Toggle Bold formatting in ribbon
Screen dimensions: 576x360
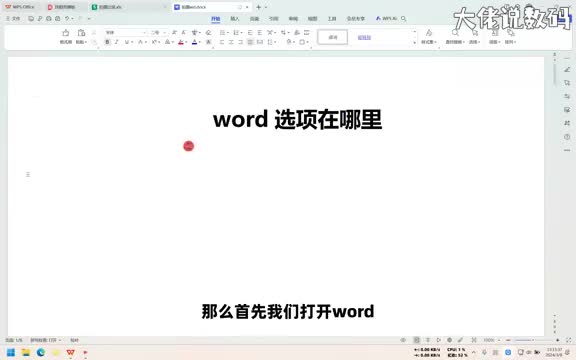[107, 42]
